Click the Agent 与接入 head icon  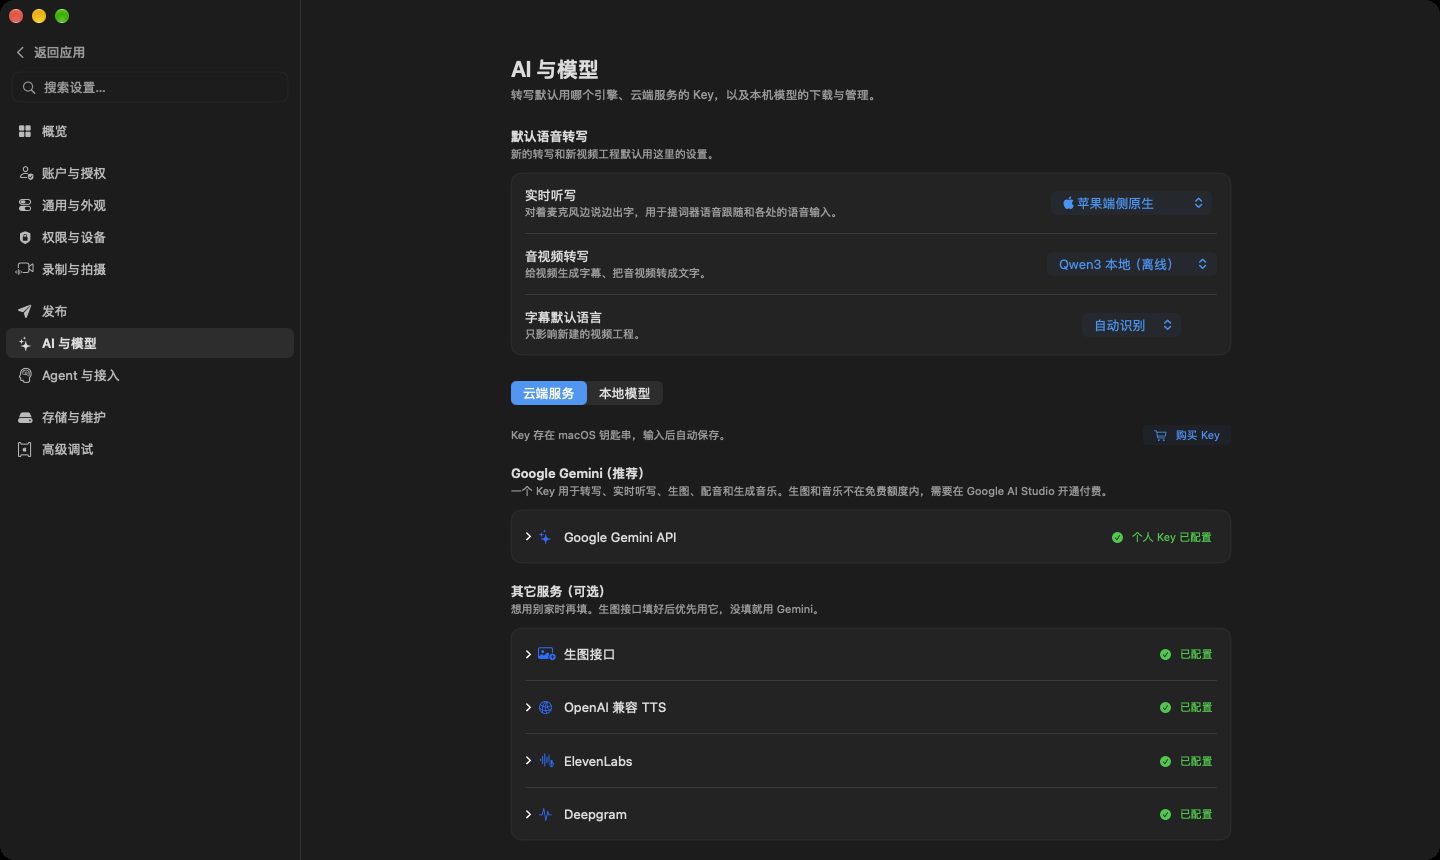(x=25, y=375)
